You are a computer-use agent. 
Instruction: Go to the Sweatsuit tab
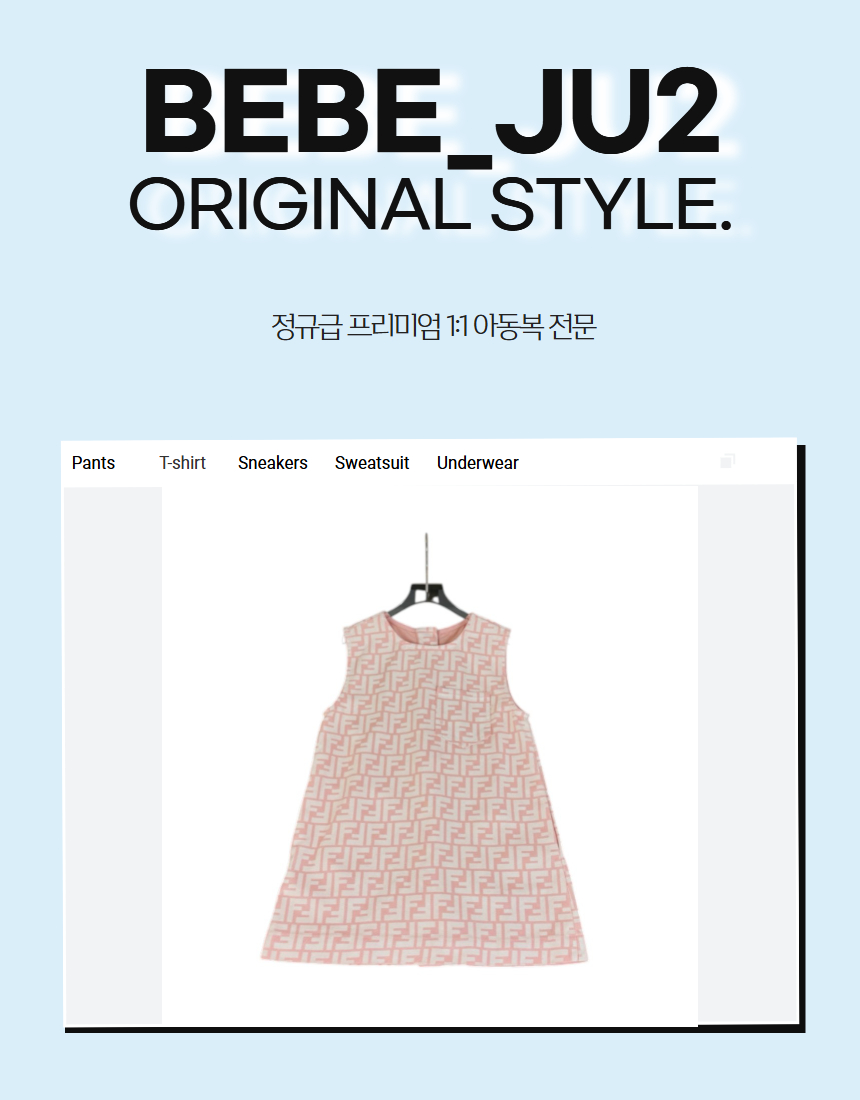click(x=372, y=463)
